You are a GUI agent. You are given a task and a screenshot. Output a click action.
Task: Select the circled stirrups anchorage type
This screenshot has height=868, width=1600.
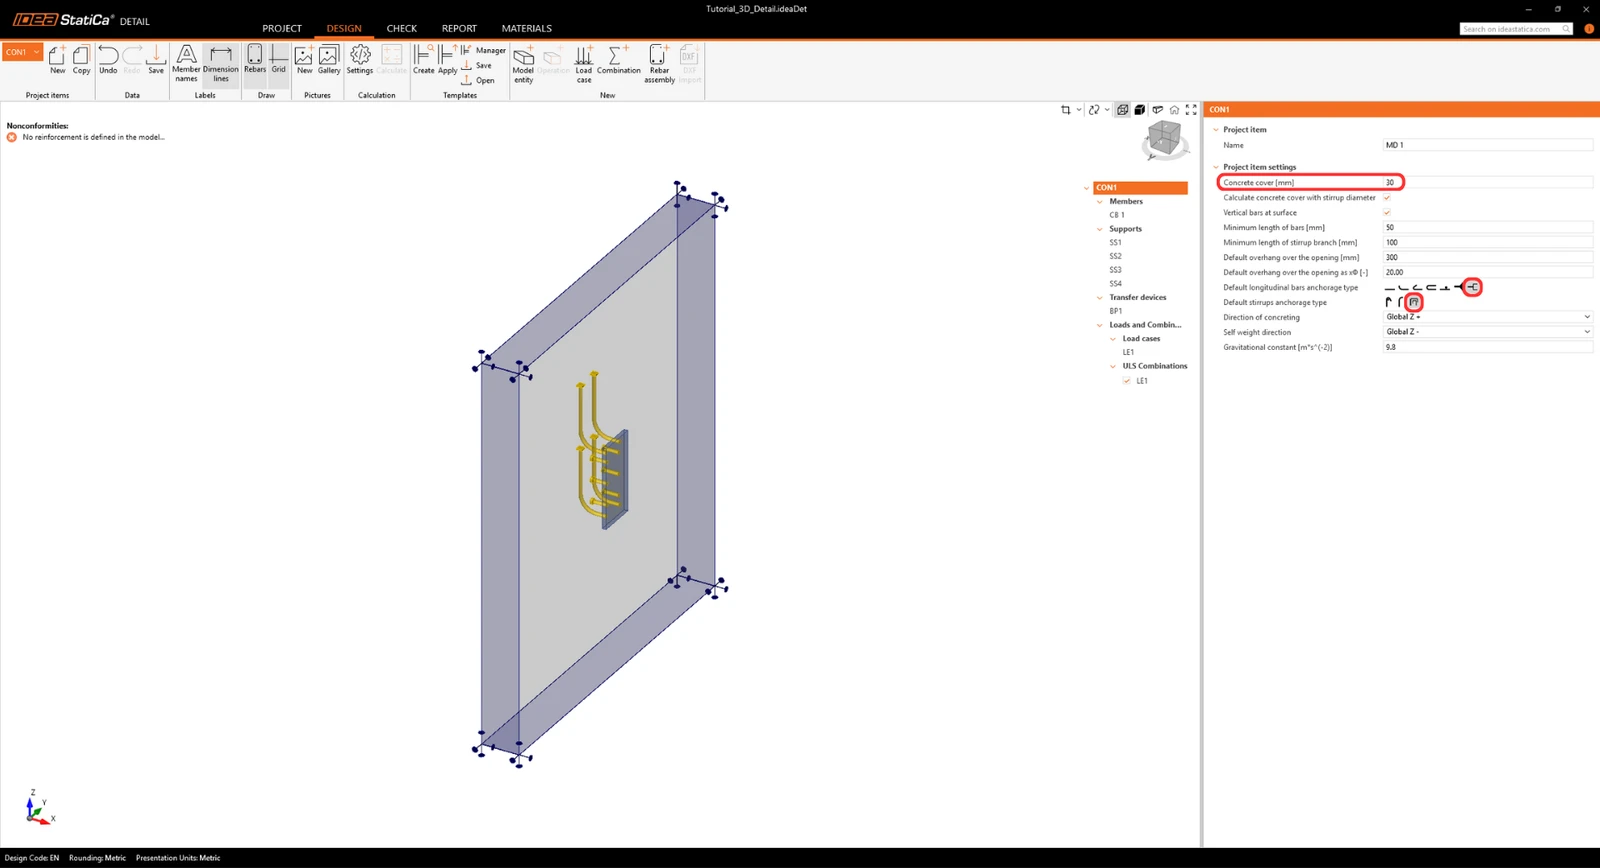1413,302
